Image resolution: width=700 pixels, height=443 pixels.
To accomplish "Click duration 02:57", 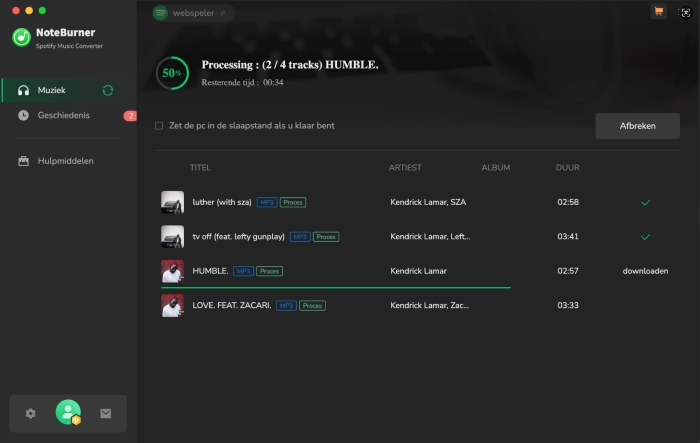I will [568, 271].
